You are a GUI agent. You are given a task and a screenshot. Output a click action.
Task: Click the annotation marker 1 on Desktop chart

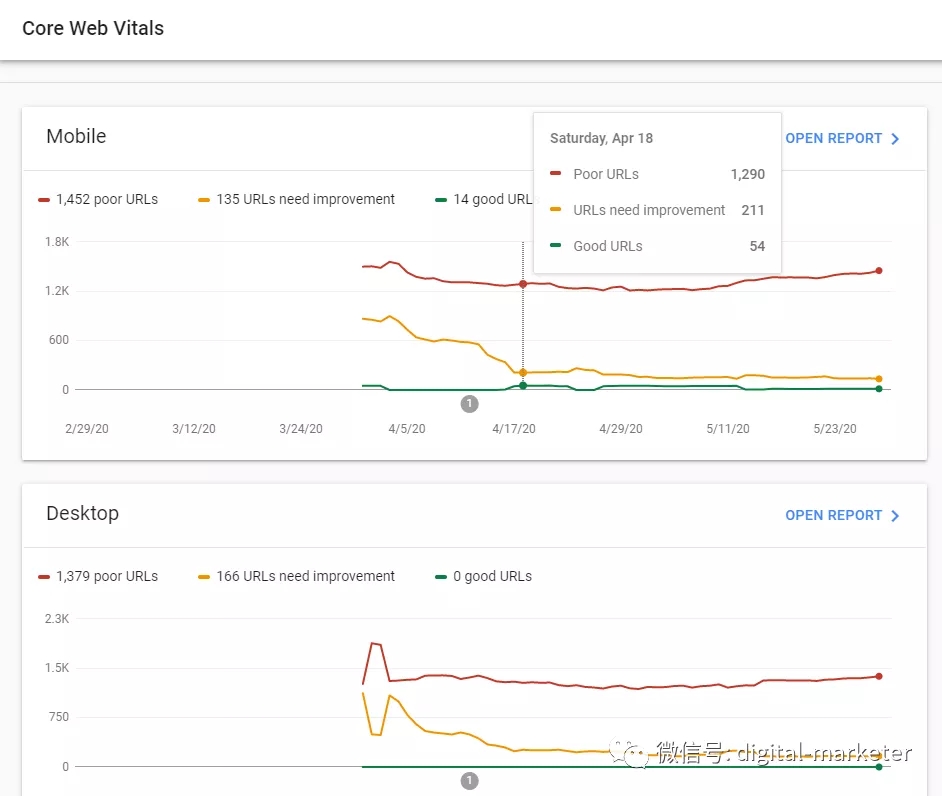pyautogui.click(x=470, y=781)
